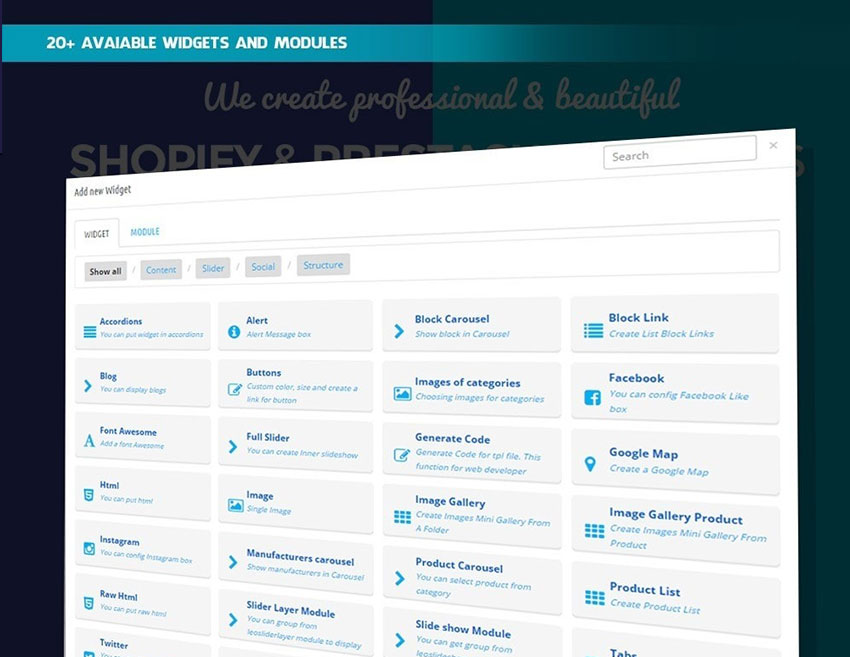Screen dimensions: 850x657
Task: Click the Google Map pin icon
Action: pyautogui.click(x=590, y=464)
